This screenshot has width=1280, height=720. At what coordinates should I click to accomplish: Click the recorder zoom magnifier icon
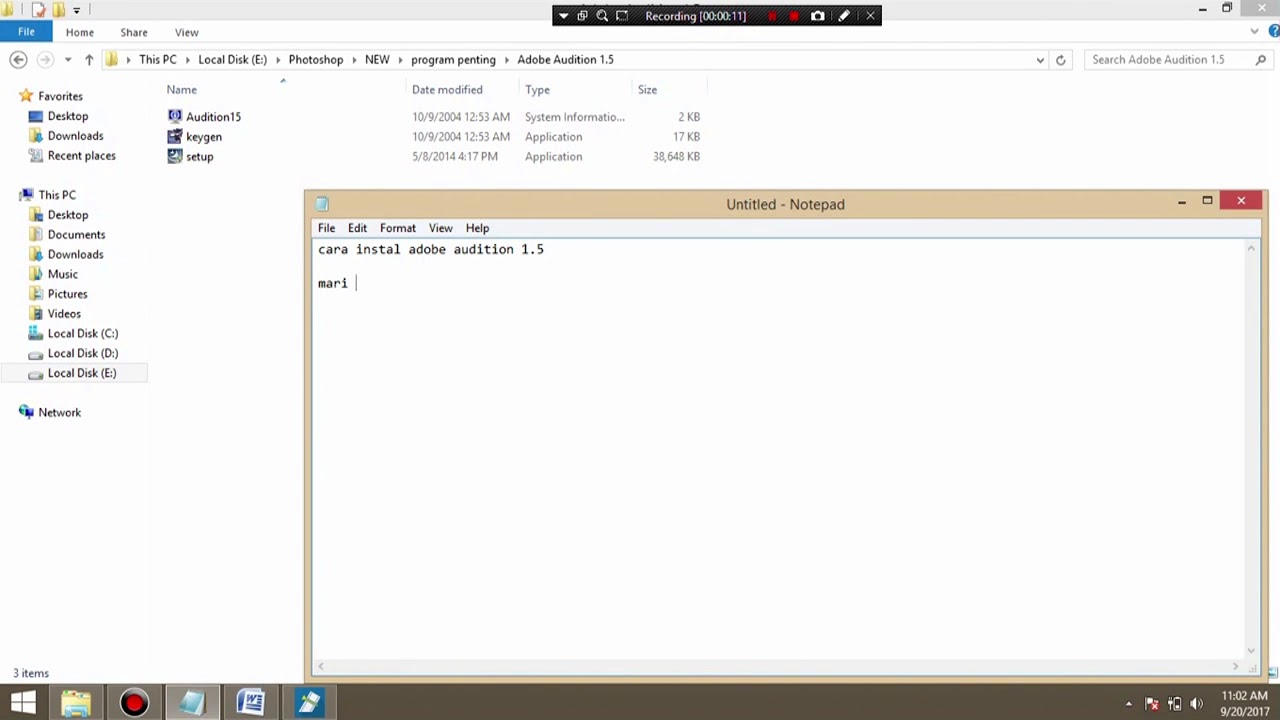(x=602, y=16)
